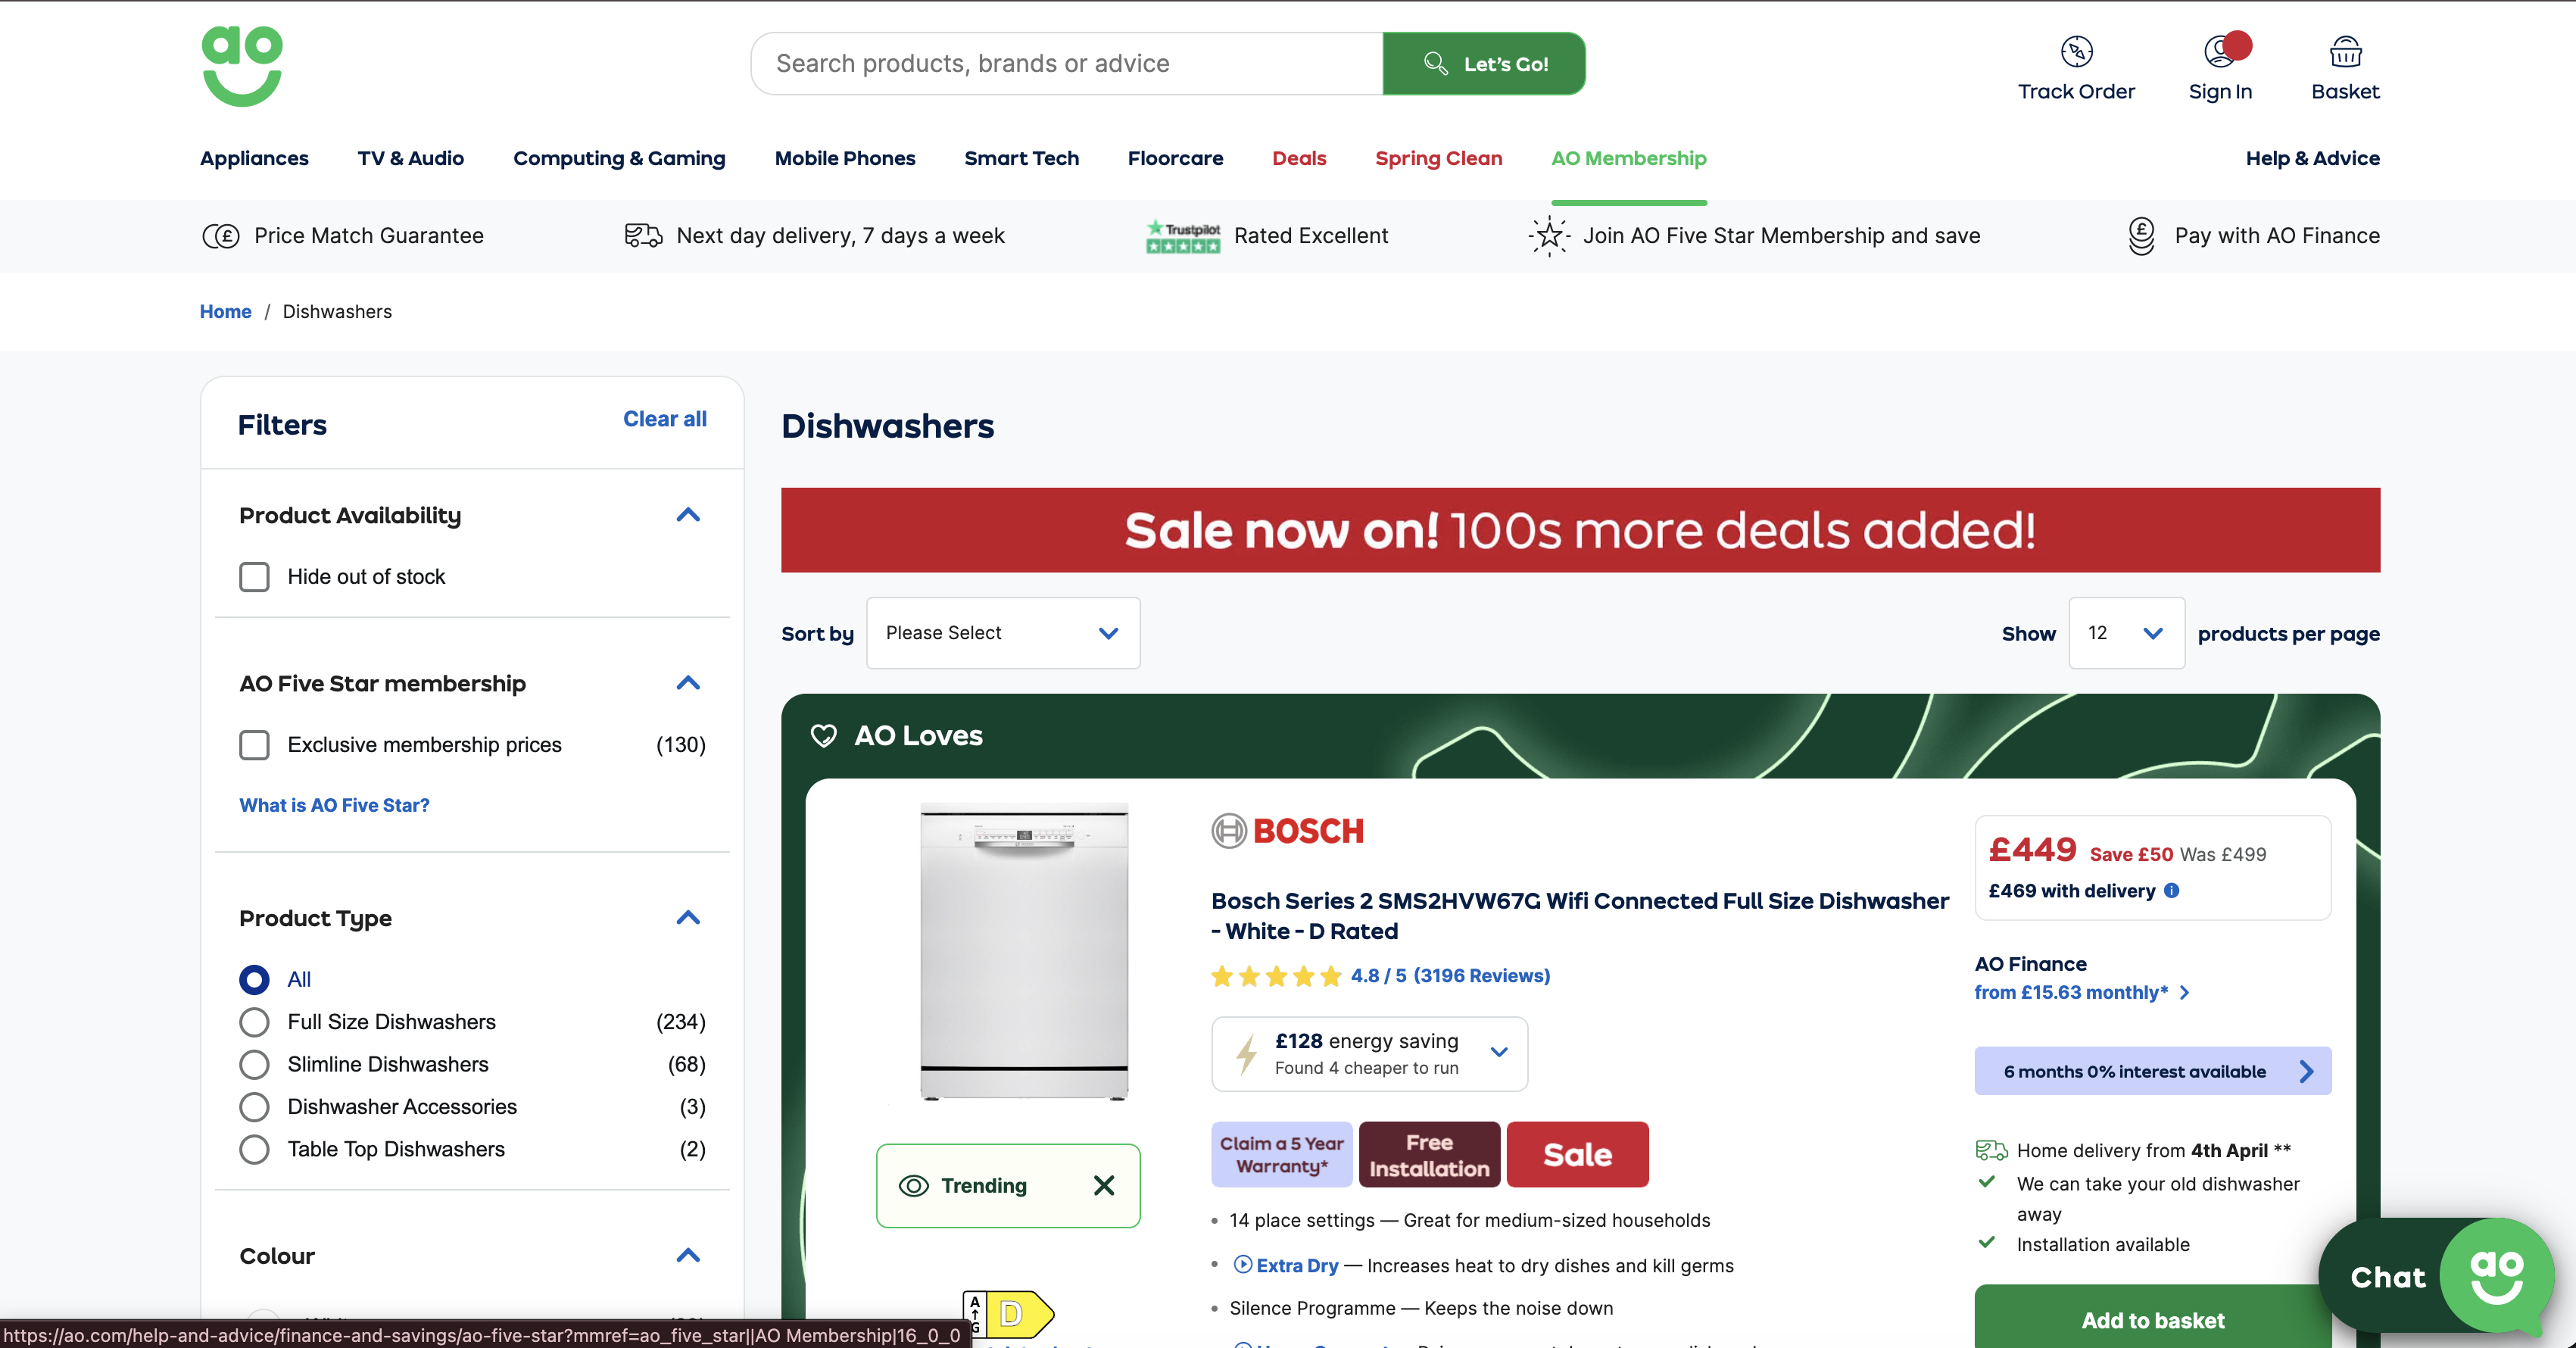Click the Extra Dry play icon

(1242, 1264)
